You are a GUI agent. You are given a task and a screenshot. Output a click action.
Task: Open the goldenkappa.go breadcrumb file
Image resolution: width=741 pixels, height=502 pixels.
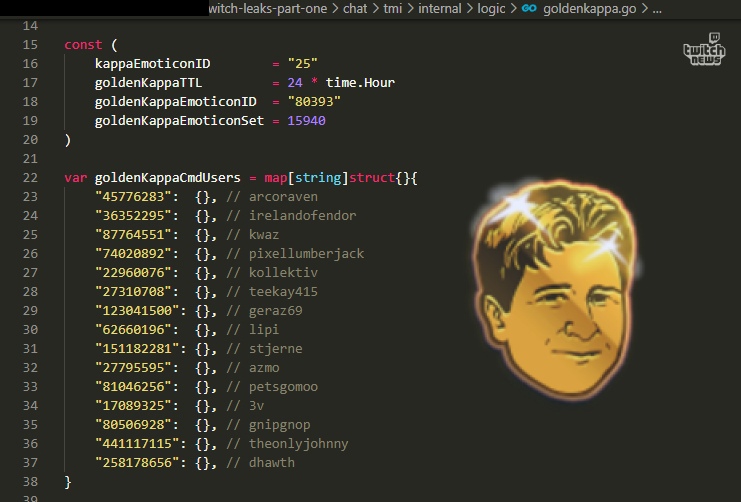click(x=589, y=9)
